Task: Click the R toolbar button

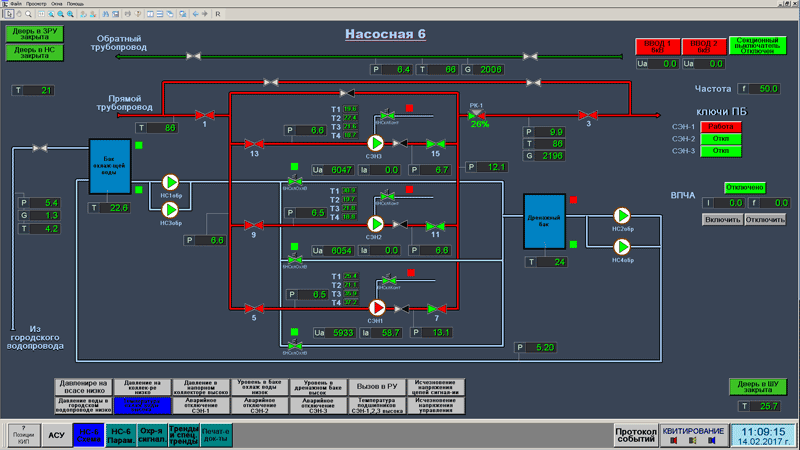Action: tap(218, 14)
